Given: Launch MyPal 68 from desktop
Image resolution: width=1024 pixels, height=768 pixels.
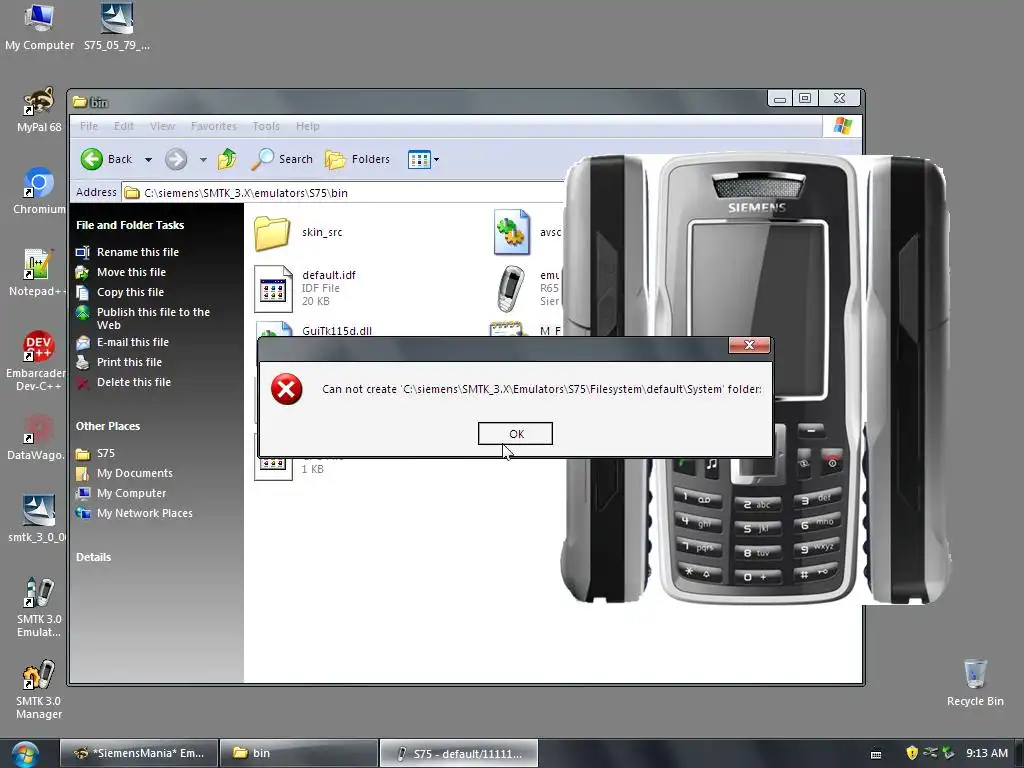Looking at the screenshot, I should (39, 110).
